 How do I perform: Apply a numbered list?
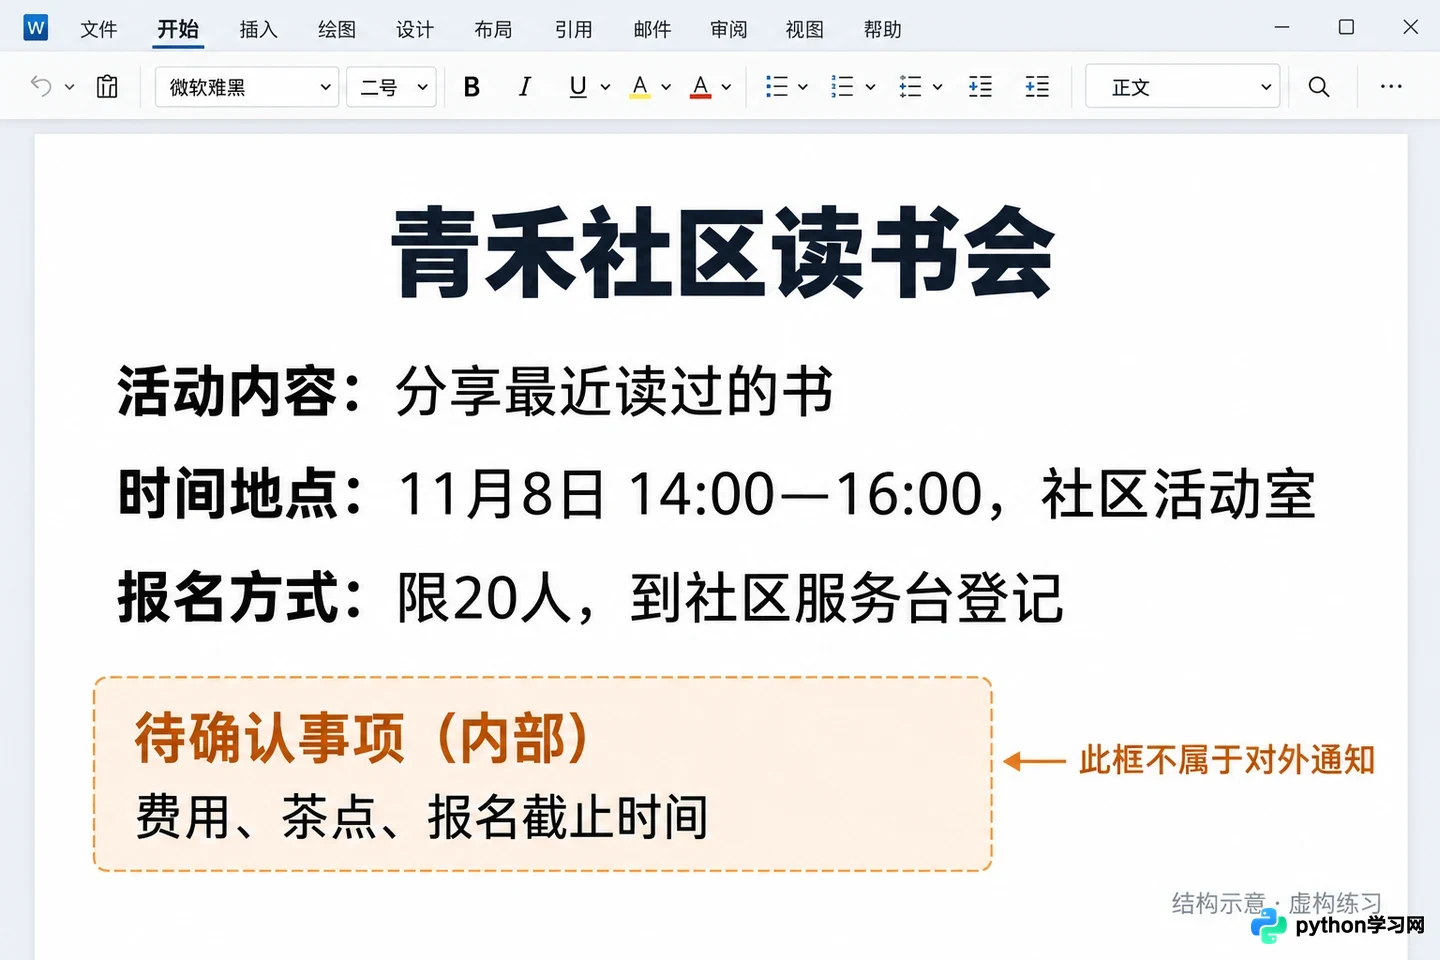pyautogui.click(x=843, y=87)
